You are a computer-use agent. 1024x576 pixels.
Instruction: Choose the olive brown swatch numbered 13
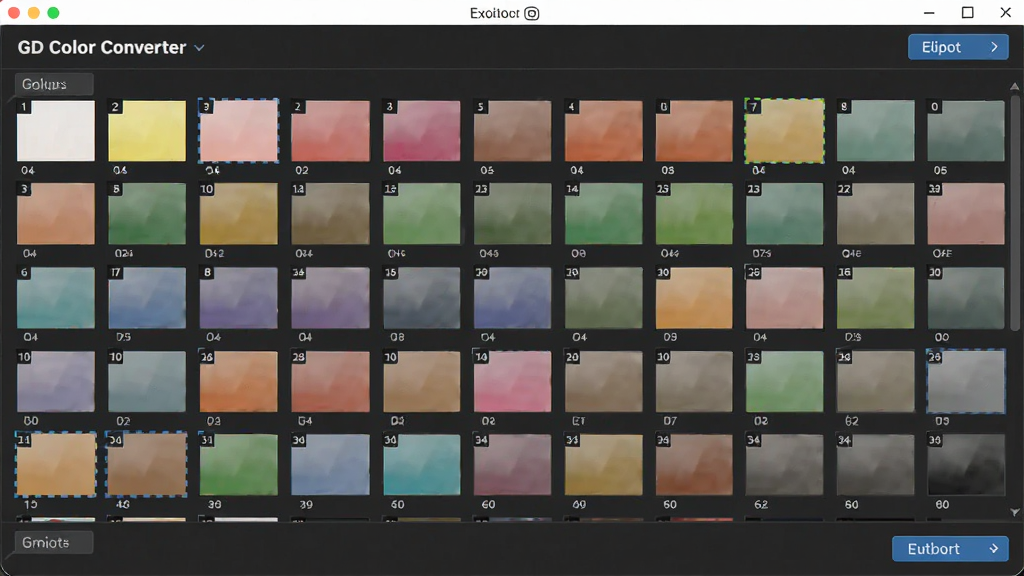(330, 214)
